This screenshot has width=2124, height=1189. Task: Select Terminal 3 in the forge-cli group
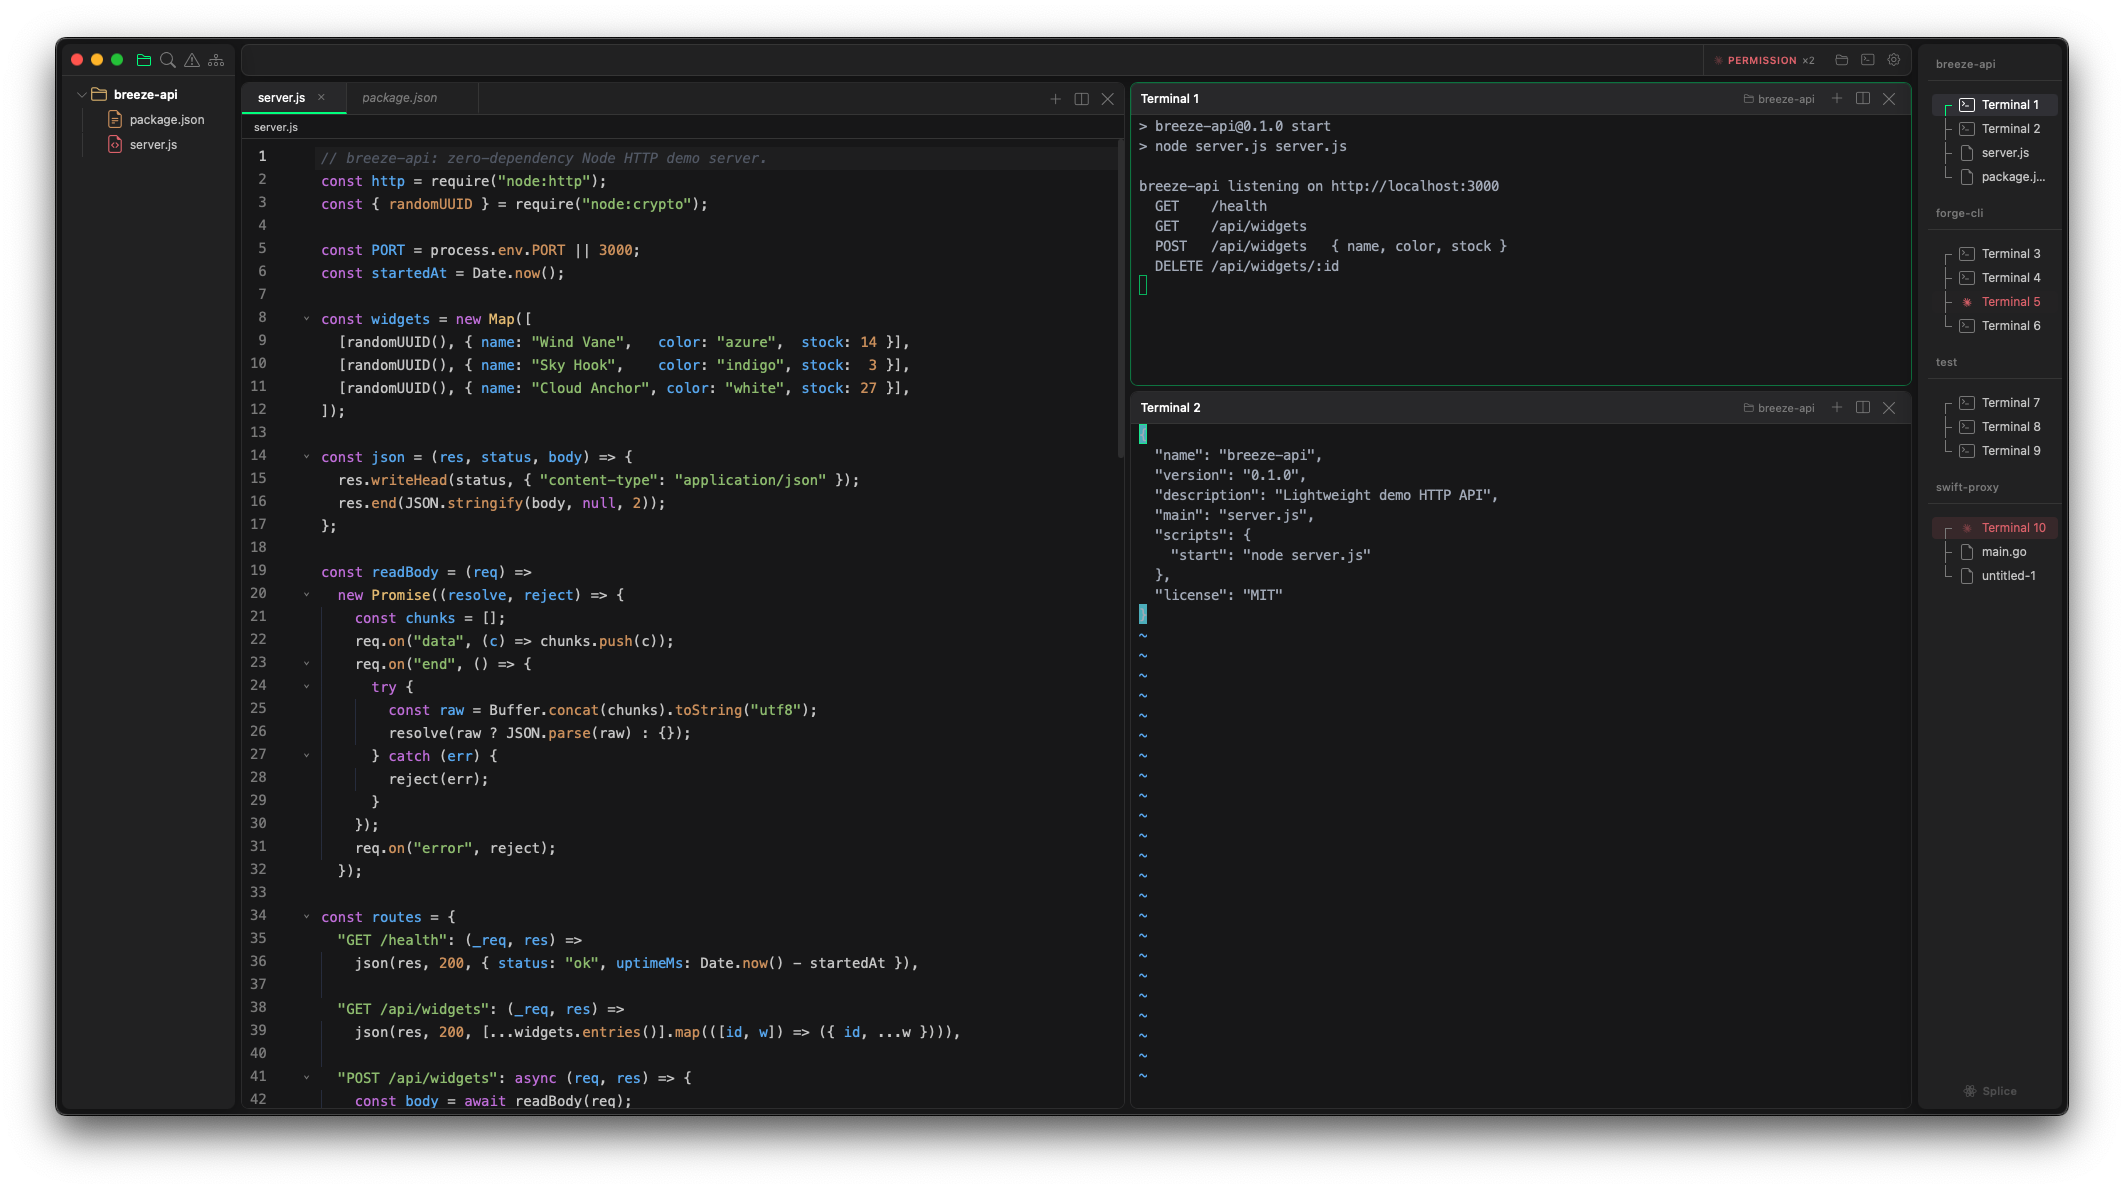point(1995,254)
